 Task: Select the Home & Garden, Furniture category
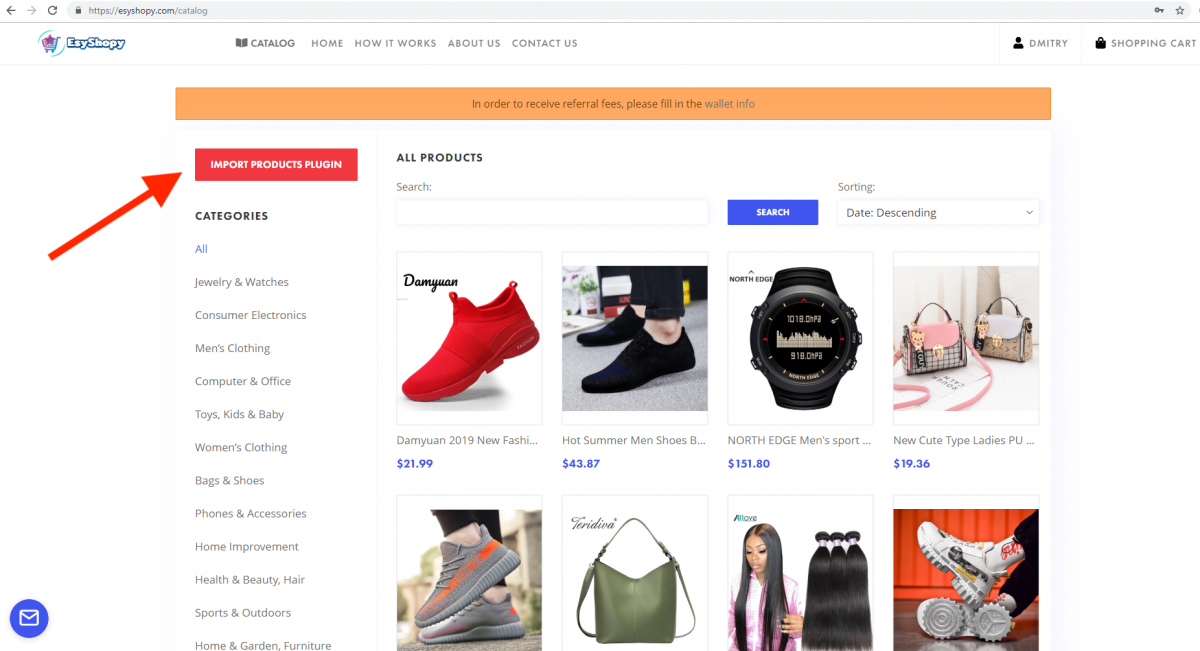263,645
